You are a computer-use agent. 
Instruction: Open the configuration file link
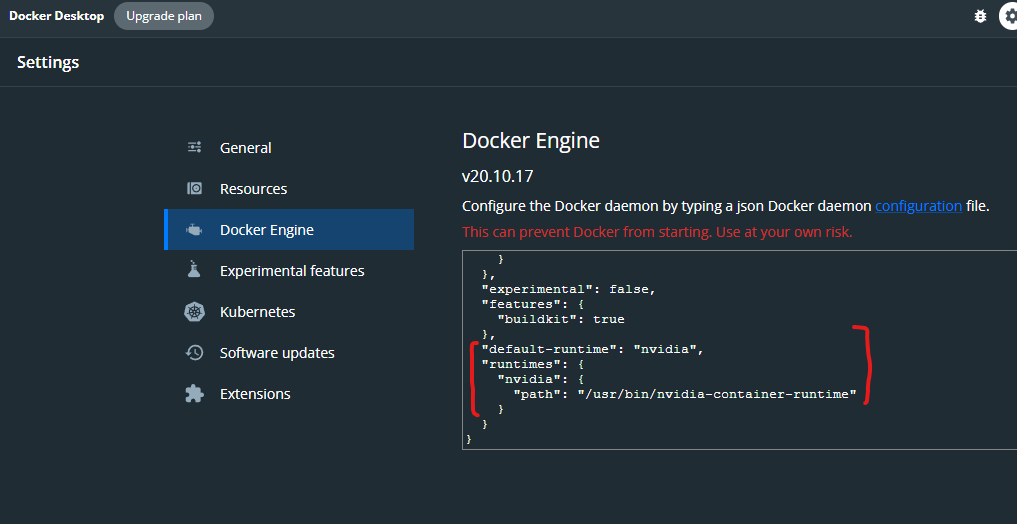point(918,206)
